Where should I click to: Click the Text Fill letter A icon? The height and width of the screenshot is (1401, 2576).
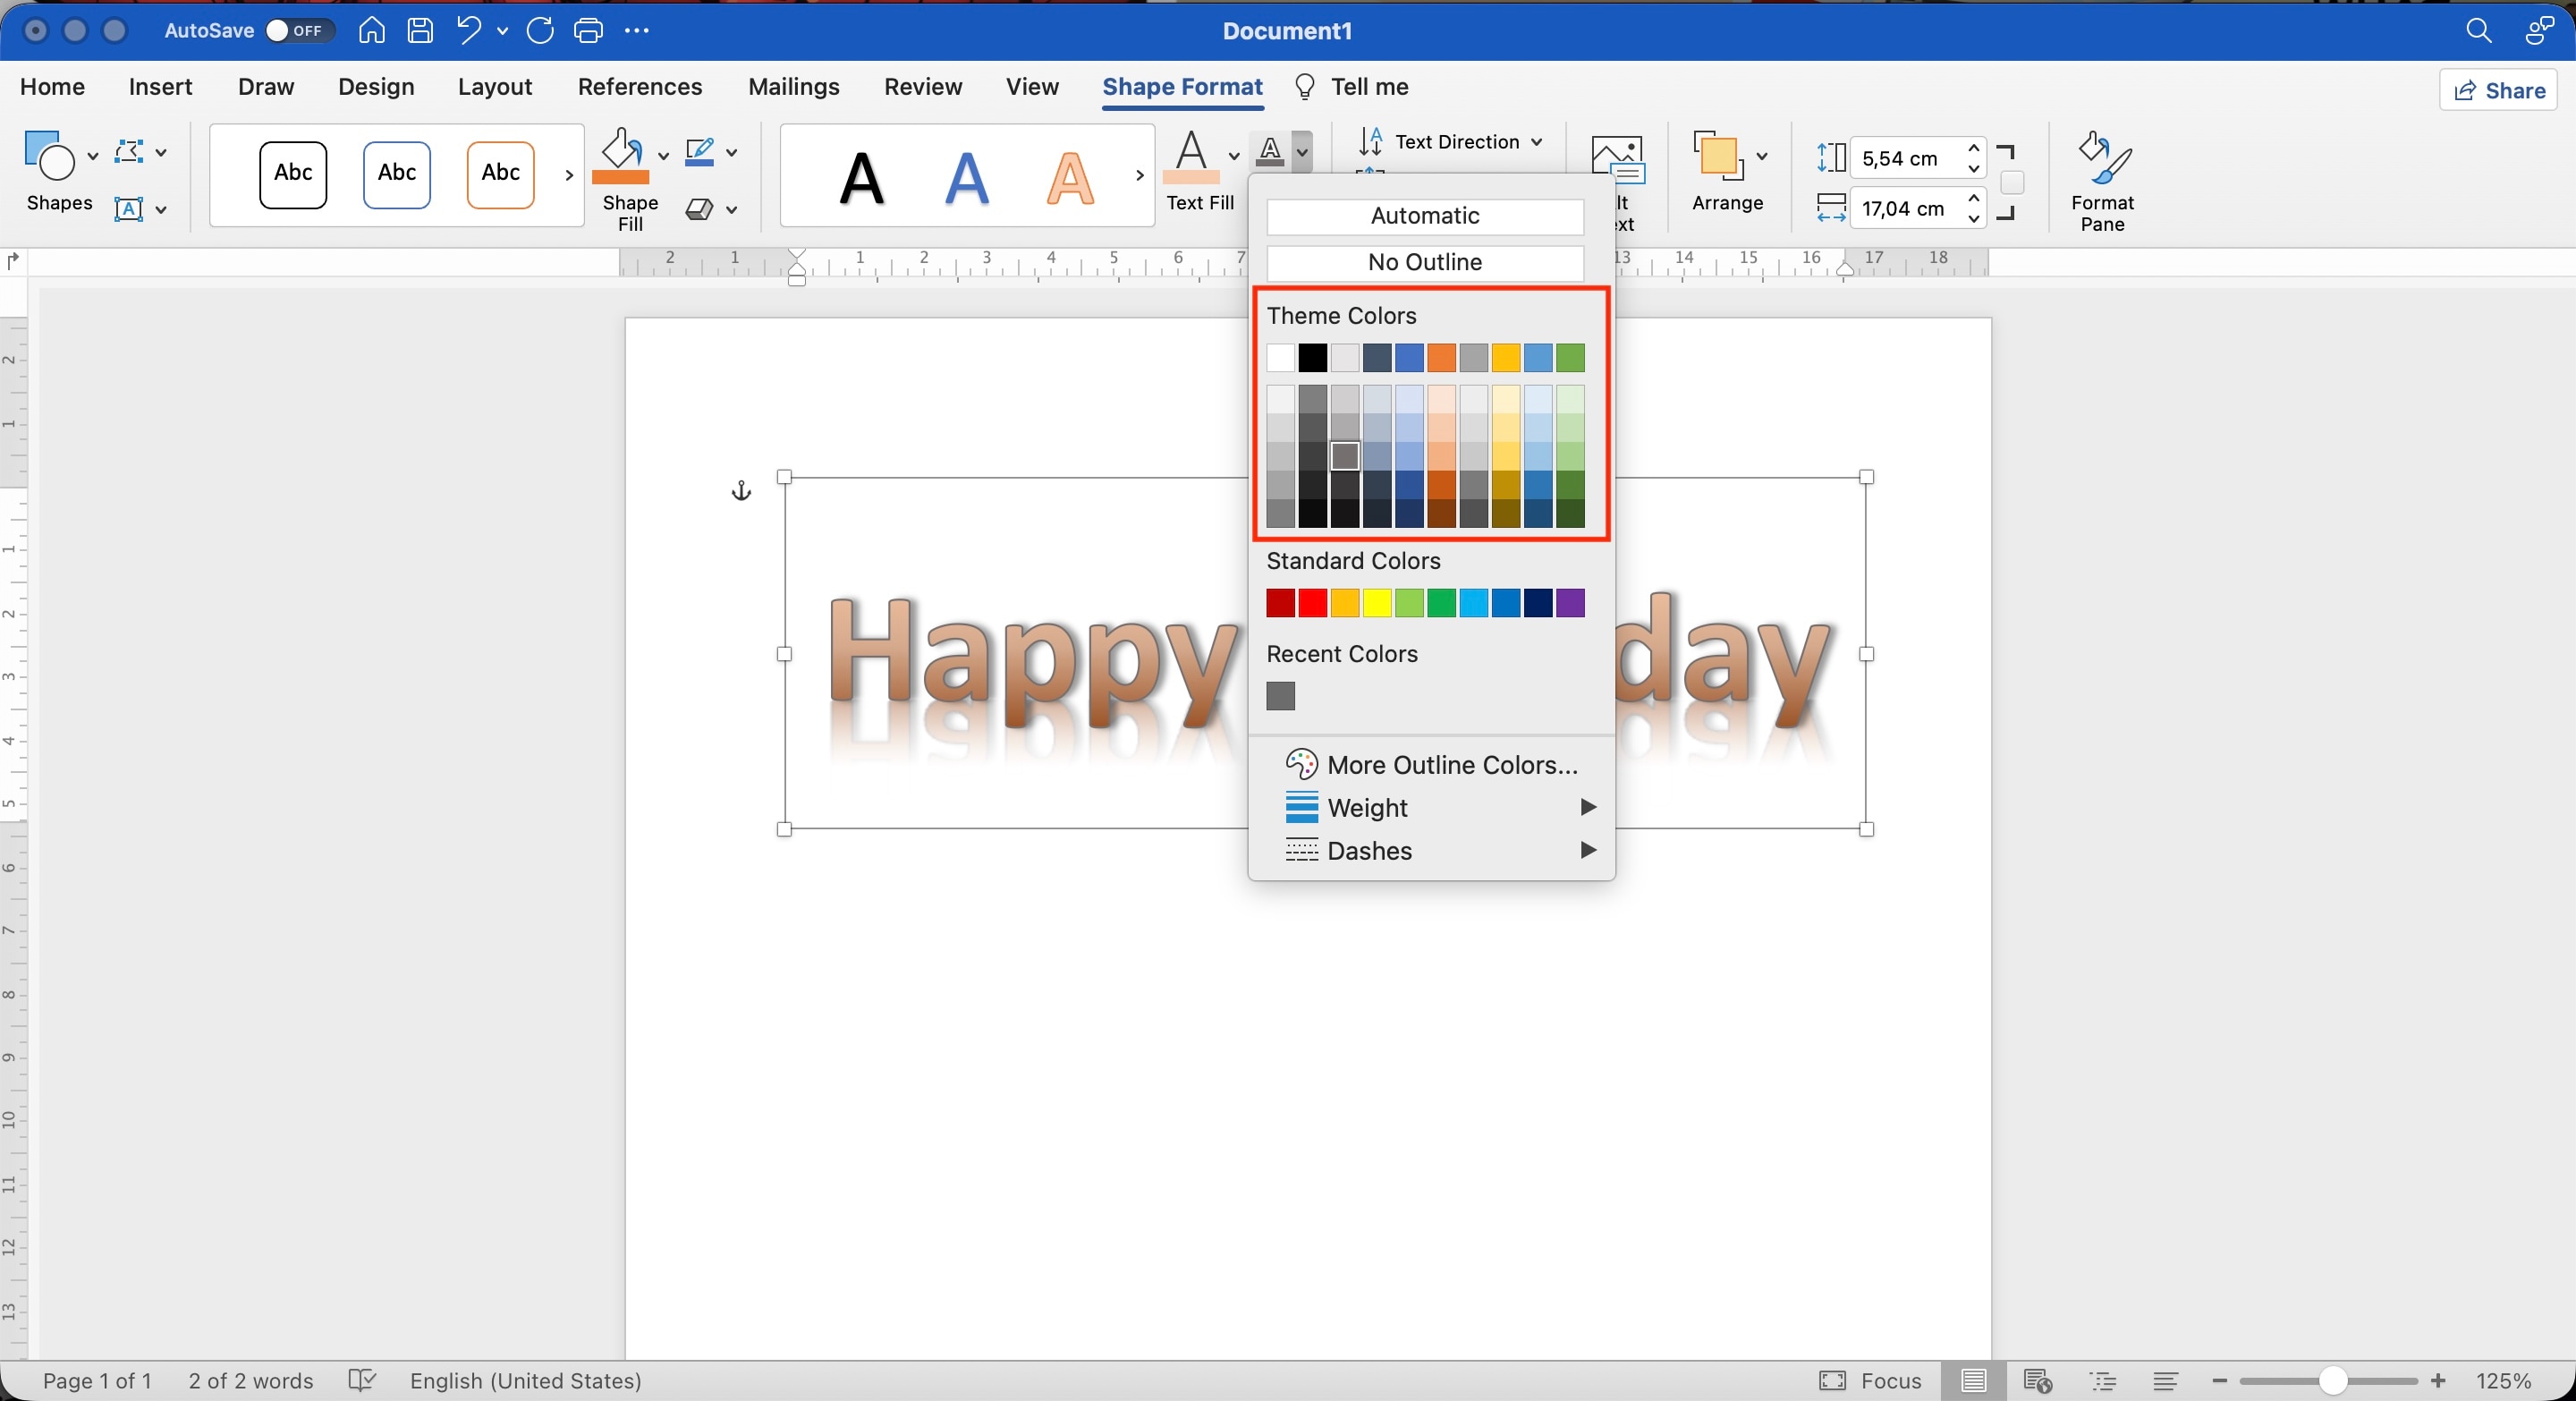[x=1191, y=156]
